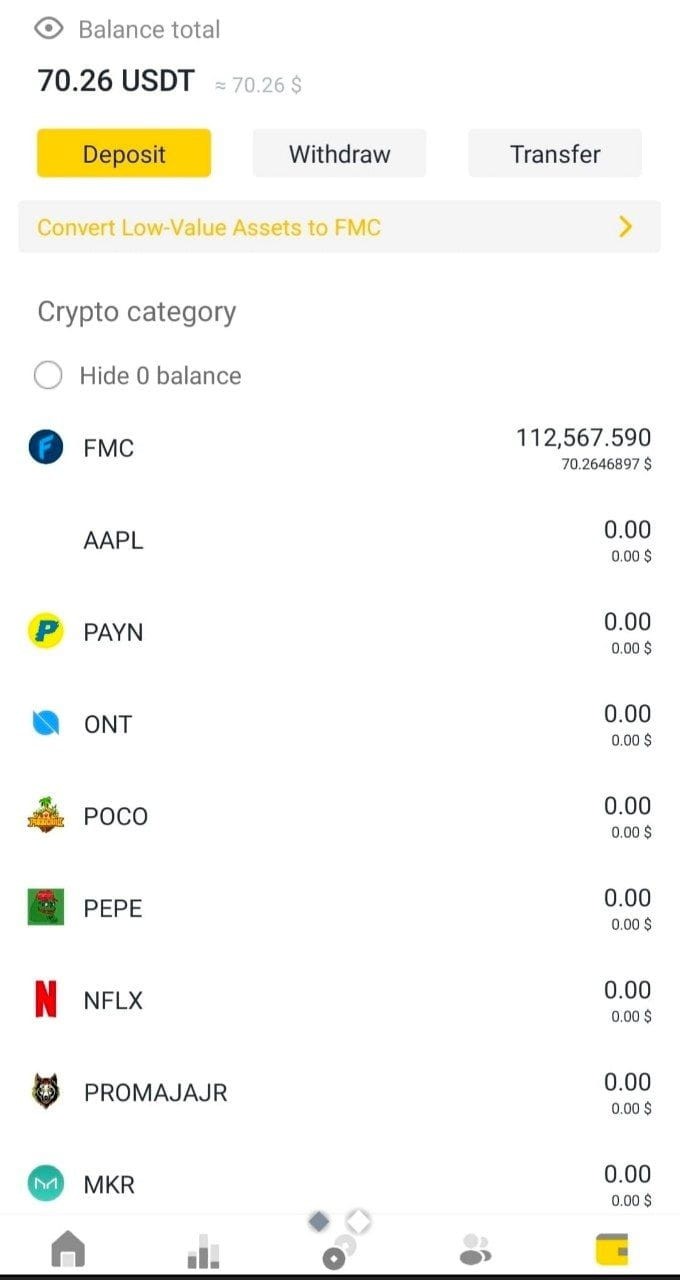Open the Home tab icon
Viewport: 680px width, 1280px height.
point(68,1249)
